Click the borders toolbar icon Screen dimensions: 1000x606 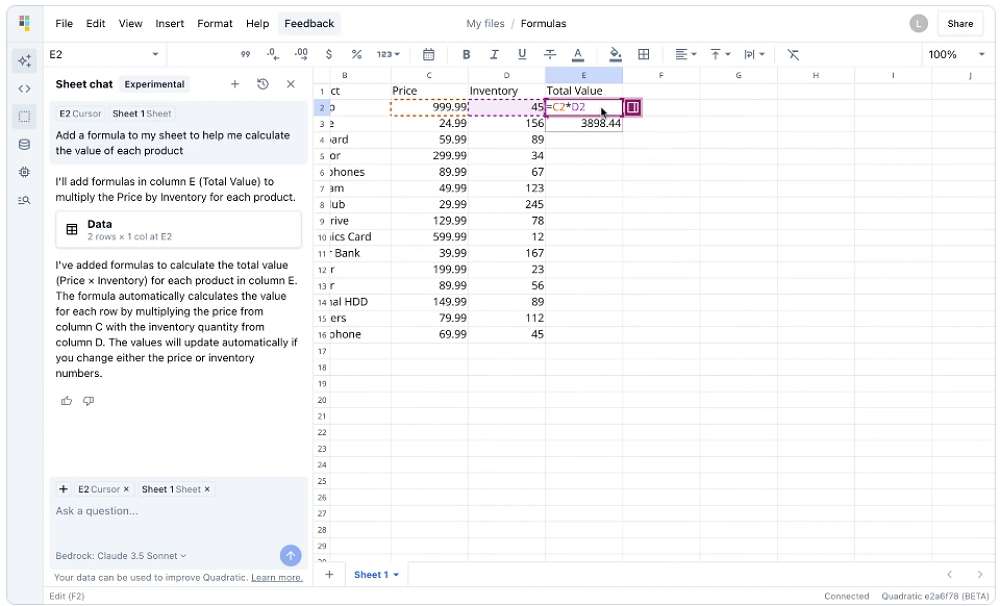pos(644,55)
